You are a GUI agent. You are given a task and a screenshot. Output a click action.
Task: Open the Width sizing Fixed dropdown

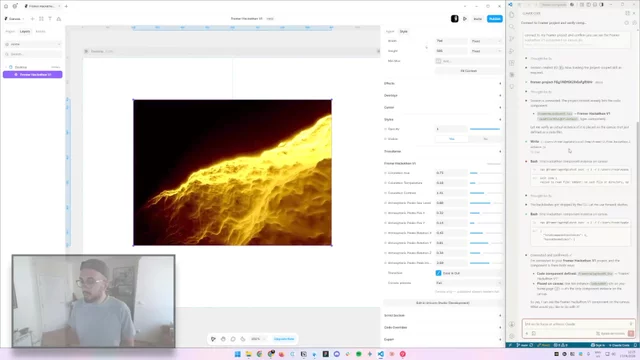486,41
